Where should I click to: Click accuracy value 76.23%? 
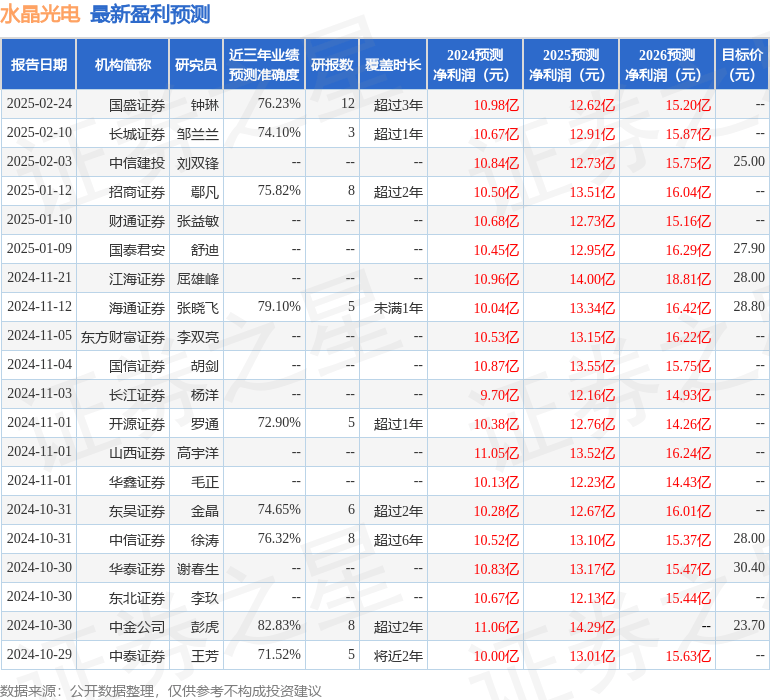[x=279, y=103]
